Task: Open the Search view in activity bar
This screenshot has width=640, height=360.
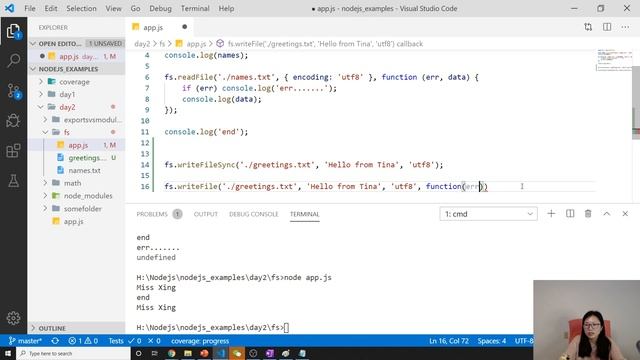Action: 13,61
